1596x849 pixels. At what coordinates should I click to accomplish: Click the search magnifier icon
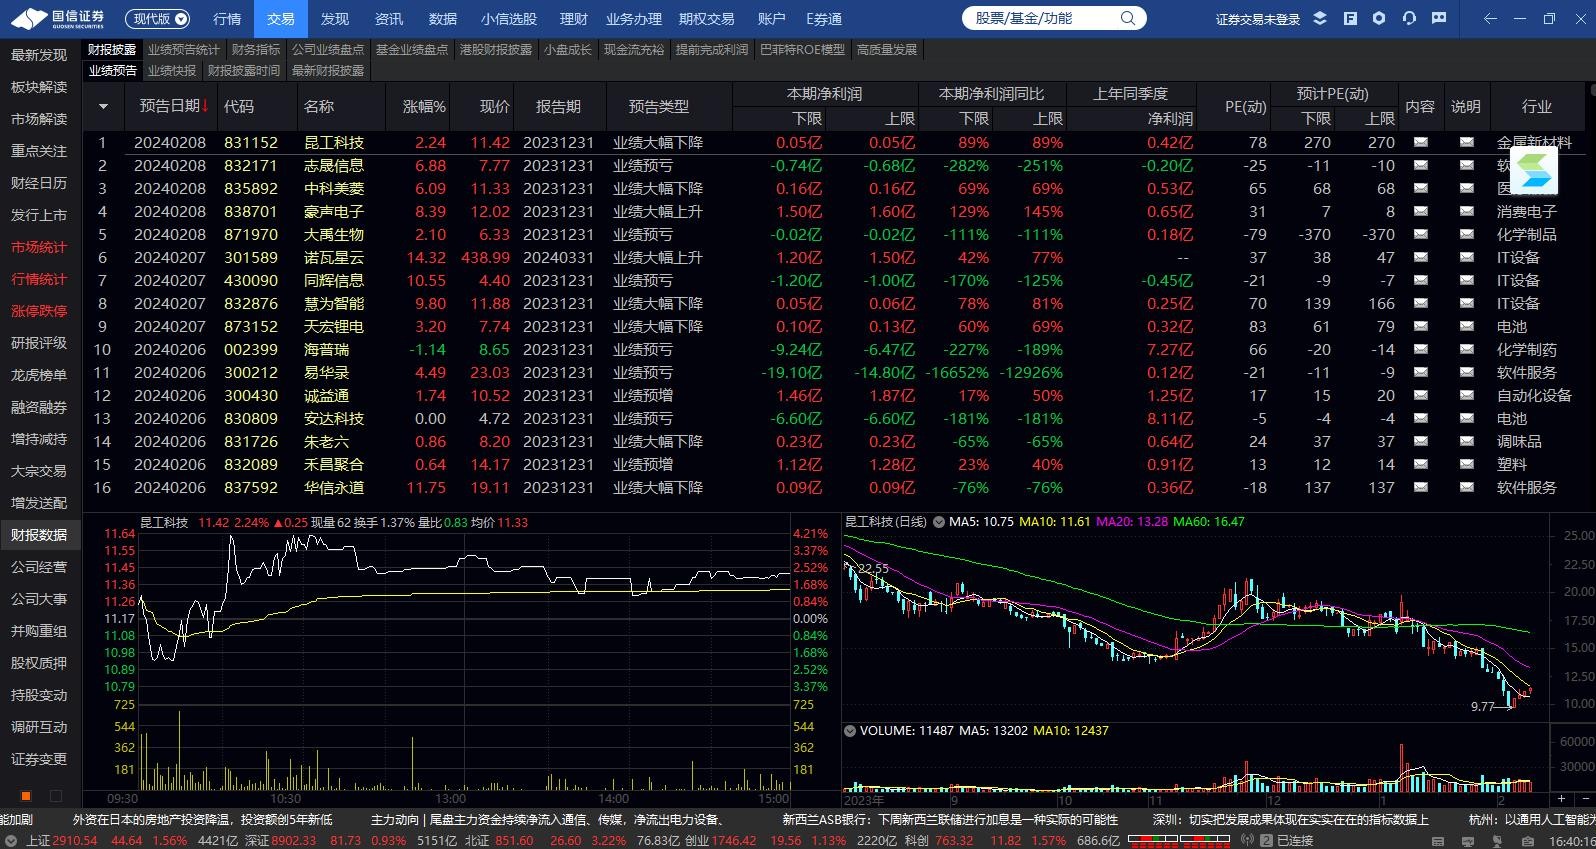(x=1128, y=18)
